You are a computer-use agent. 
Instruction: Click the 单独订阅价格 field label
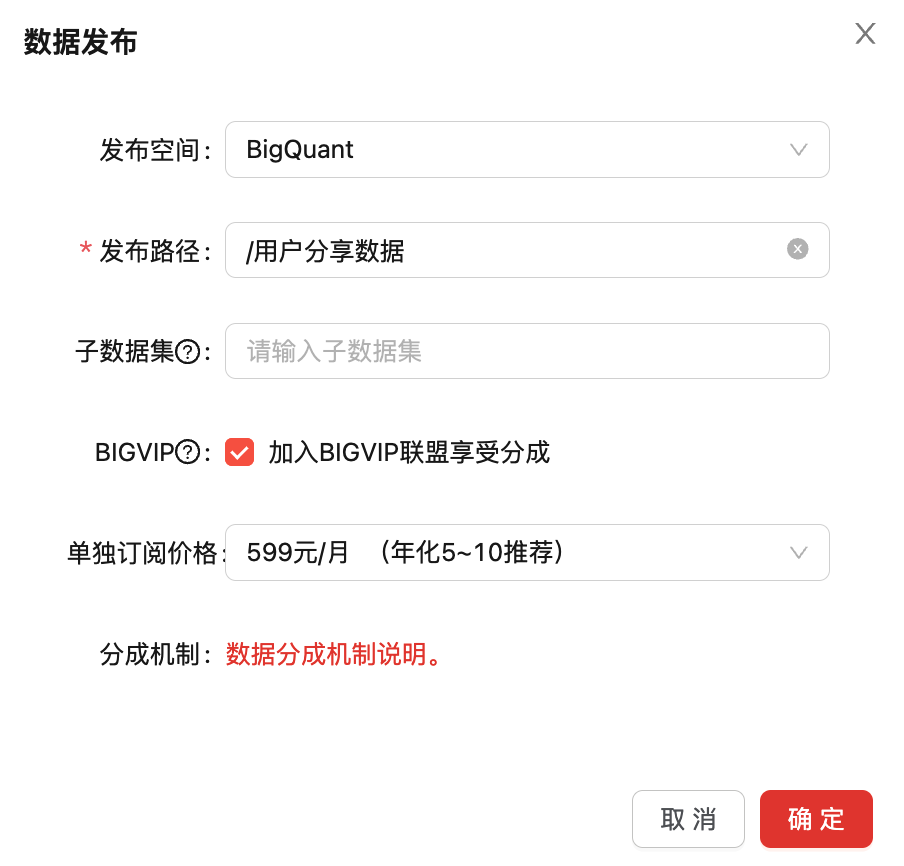pyautogui.click(x=143, y=553)
